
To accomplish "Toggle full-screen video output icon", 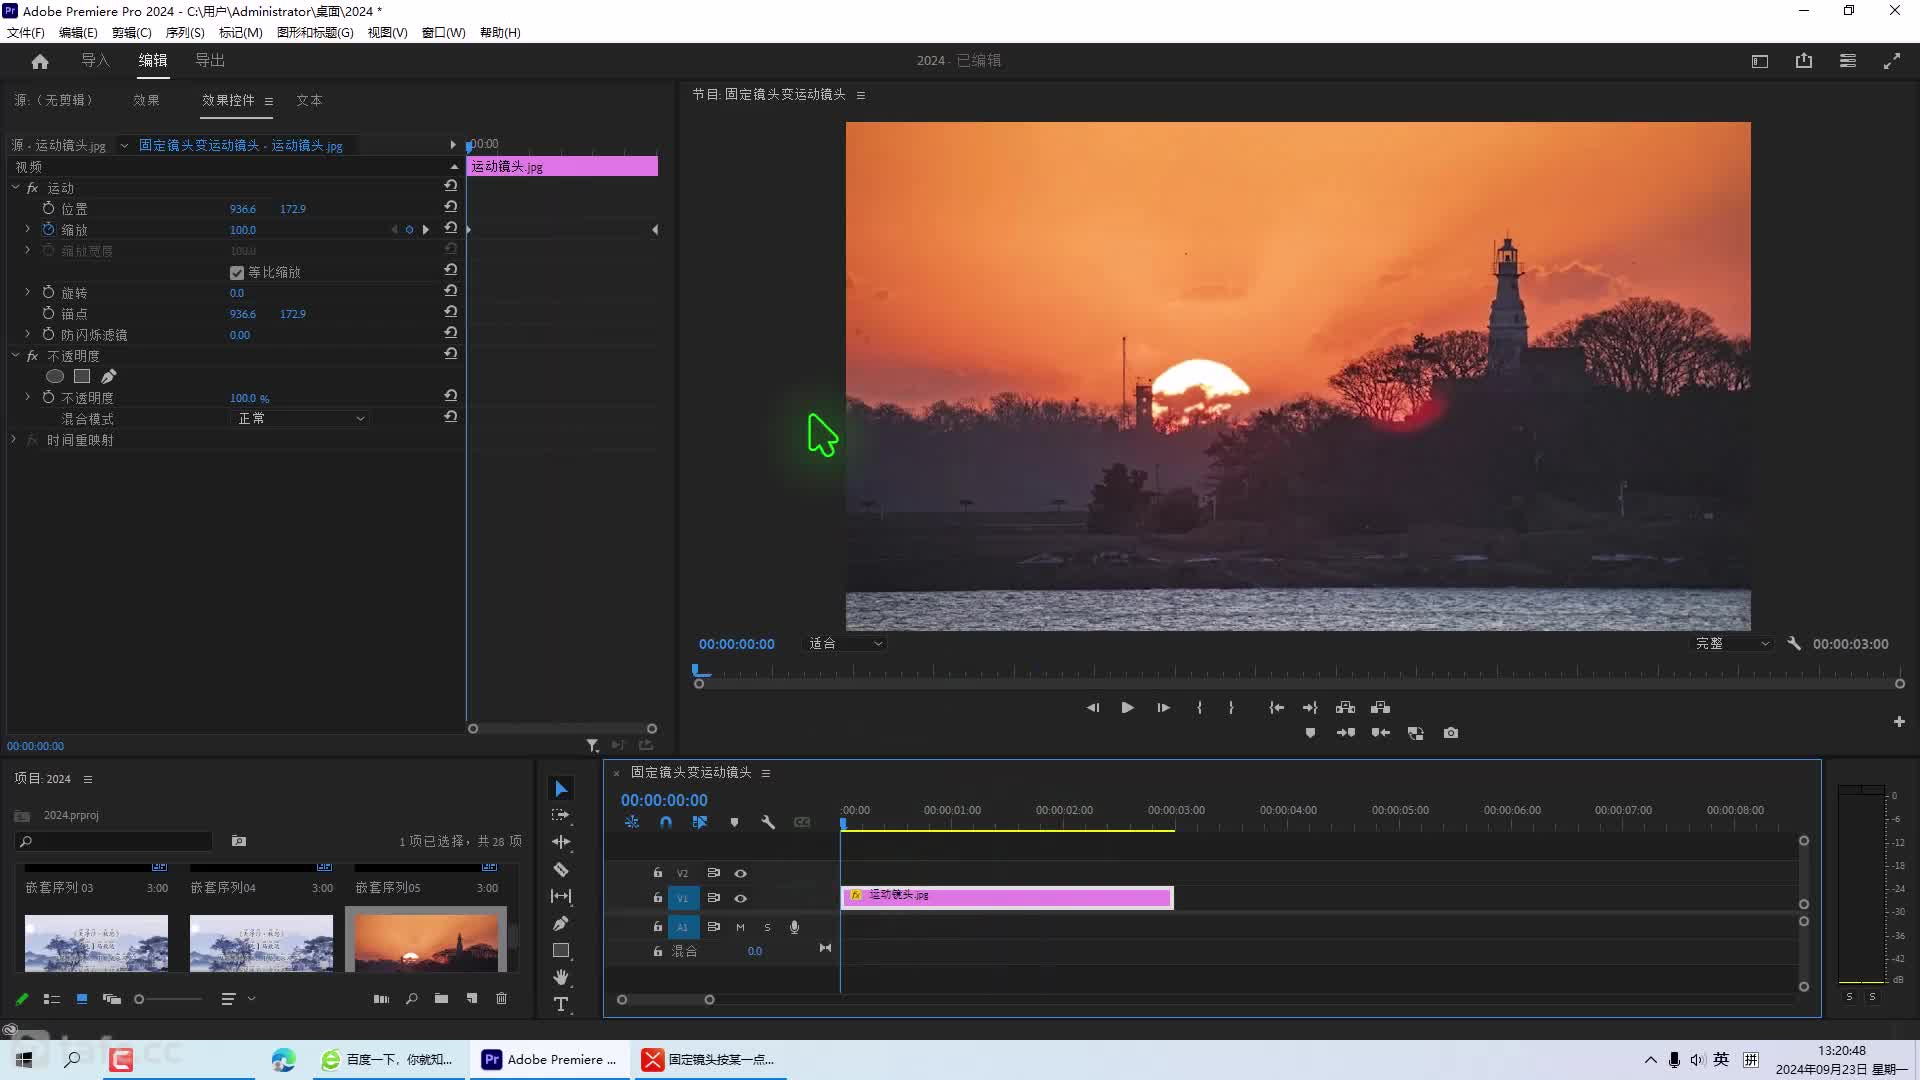I will (1892, 61).
